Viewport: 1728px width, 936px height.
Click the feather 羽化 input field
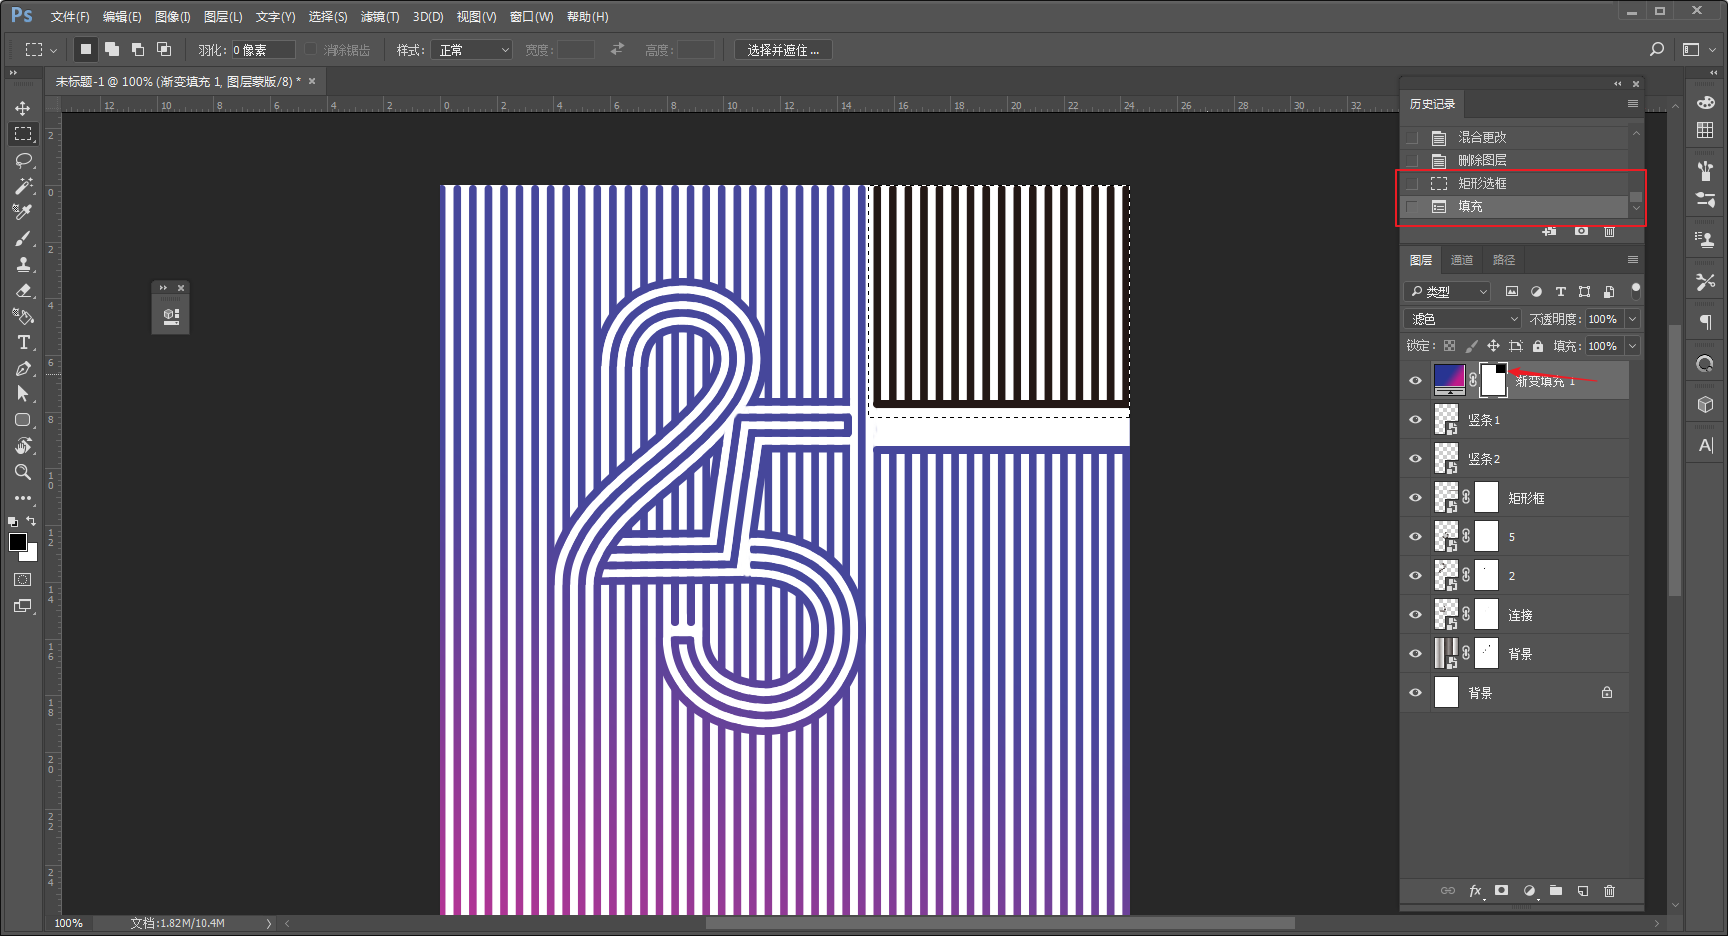[263, 50]
